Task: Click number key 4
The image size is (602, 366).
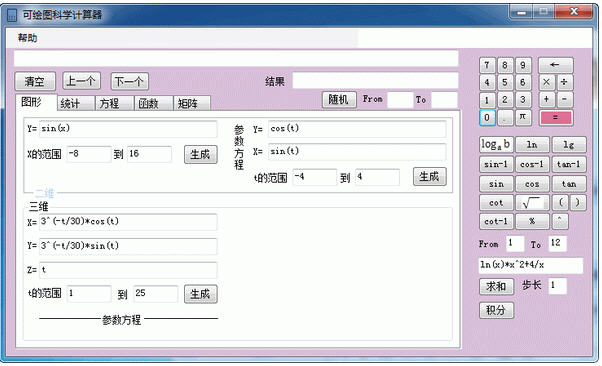Action: [487, 82]
